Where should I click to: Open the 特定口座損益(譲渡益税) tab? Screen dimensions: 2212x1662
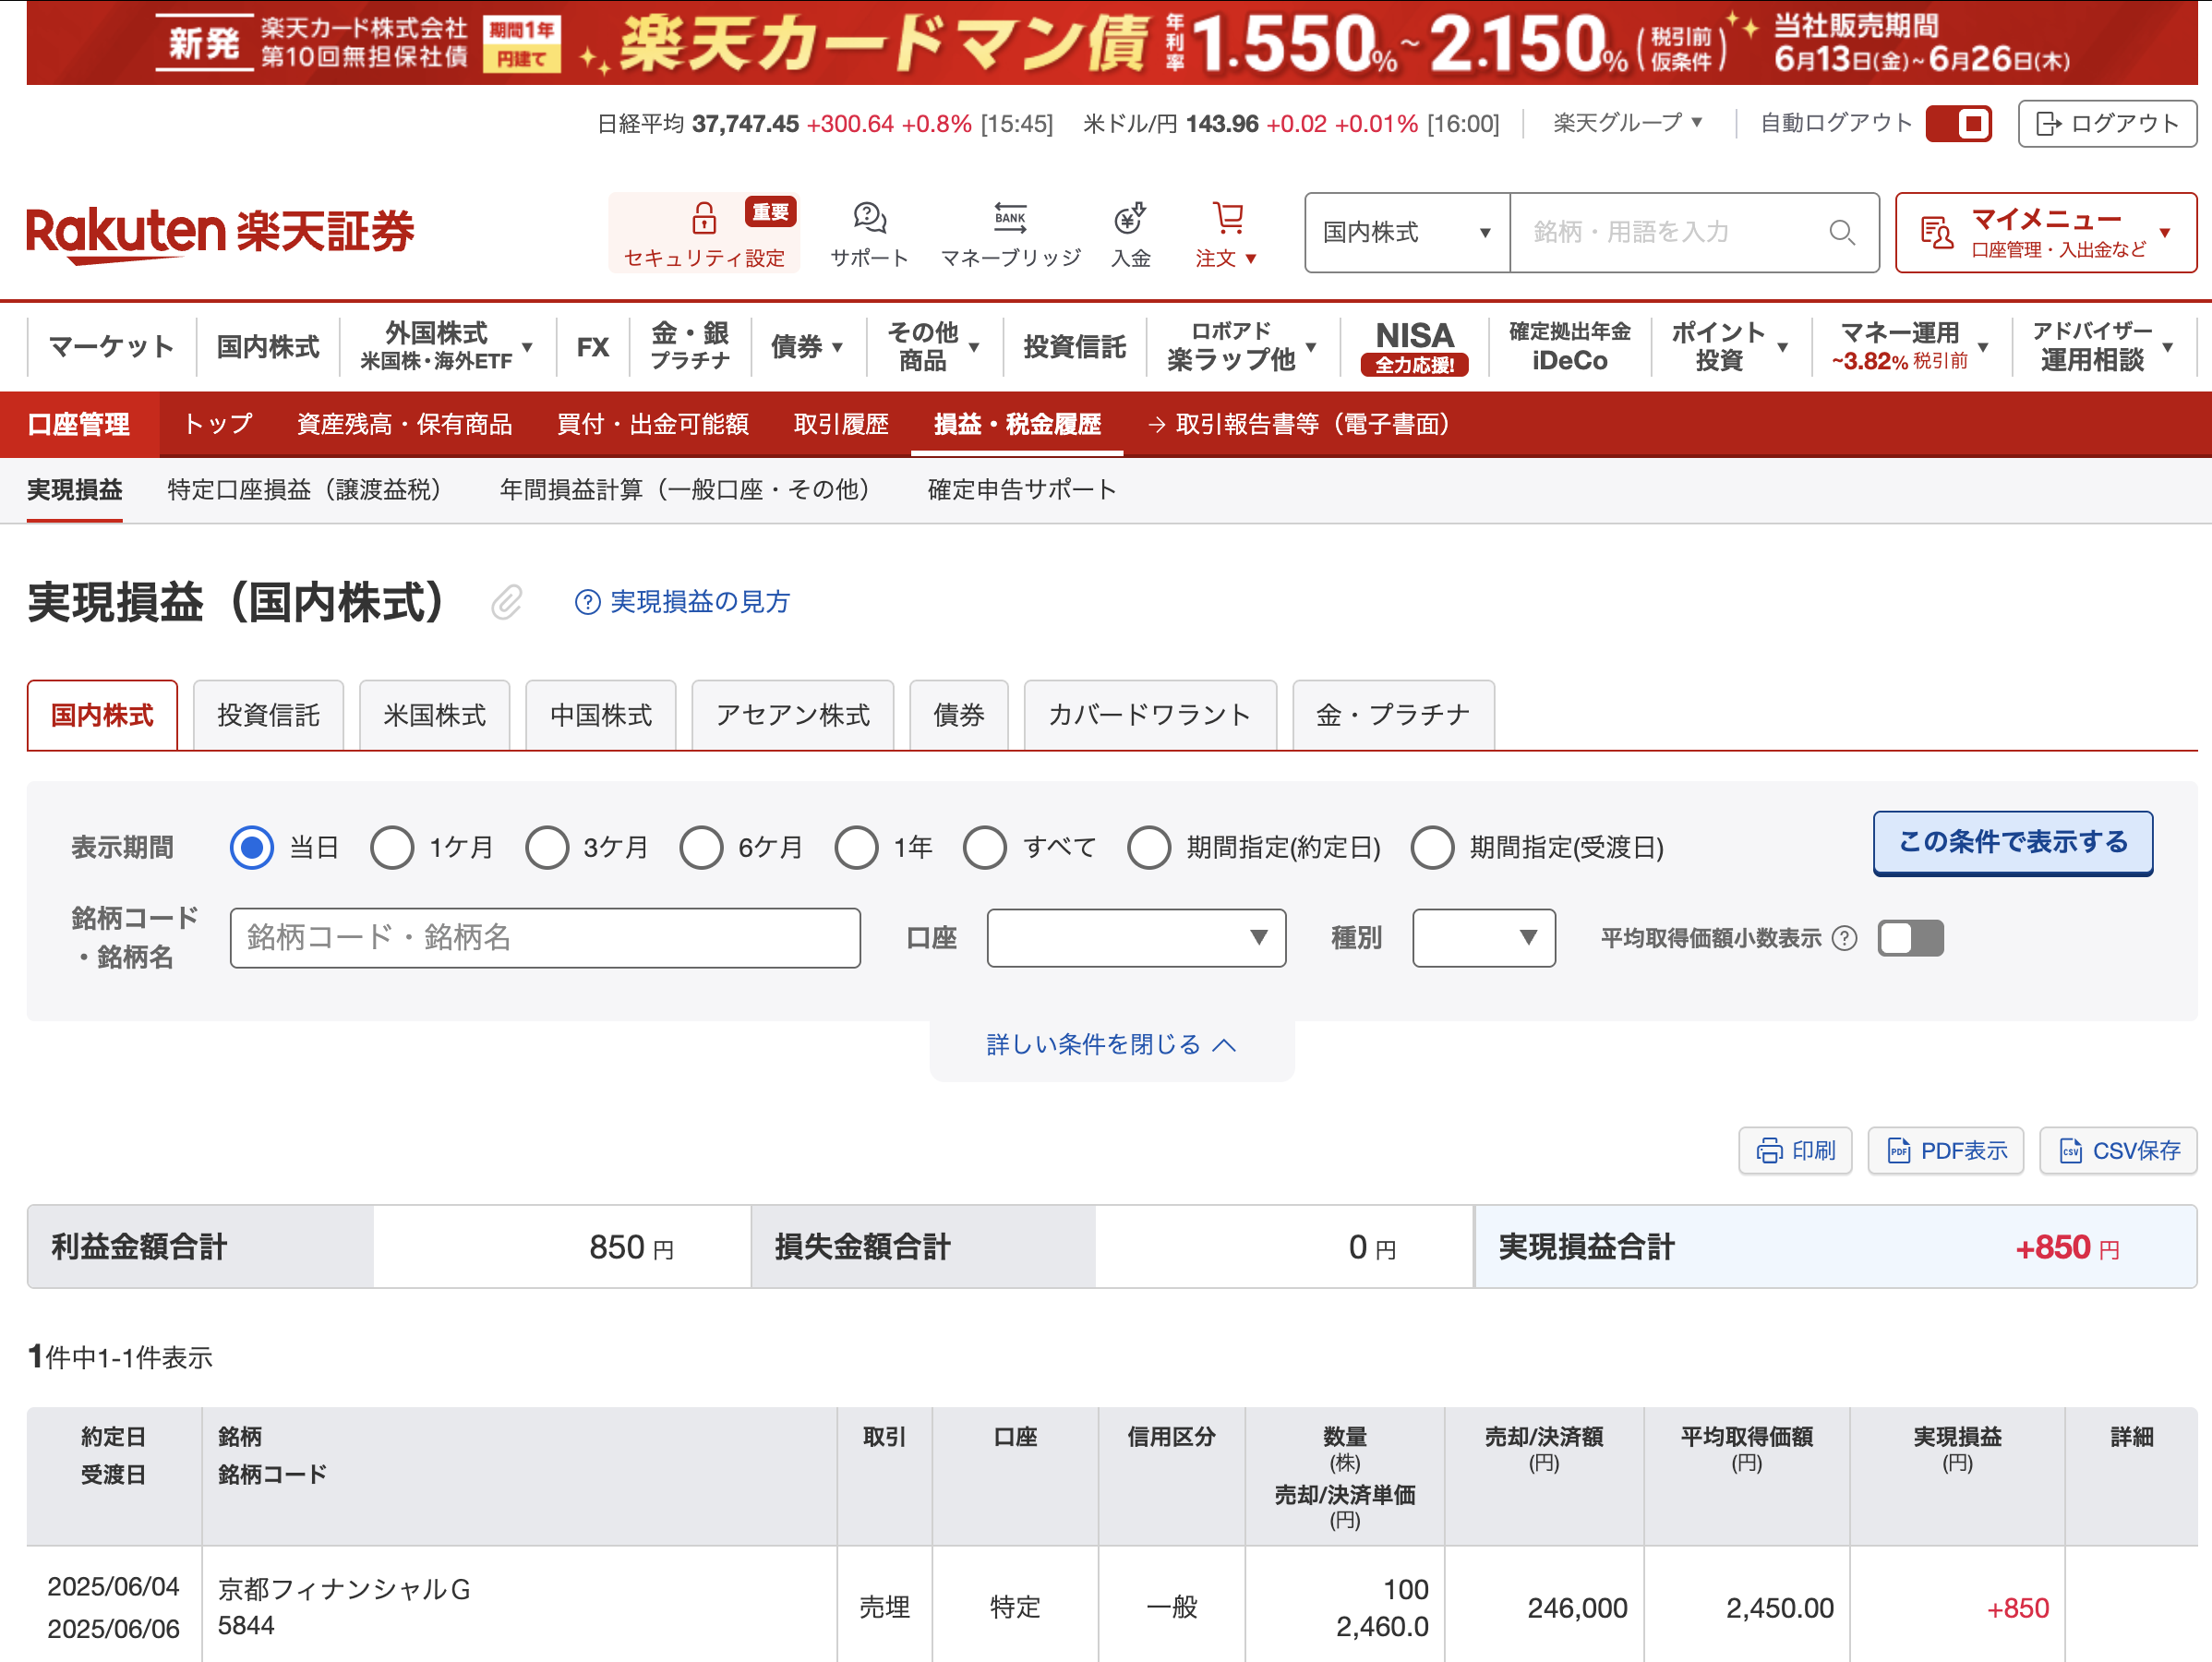(304, 490)
